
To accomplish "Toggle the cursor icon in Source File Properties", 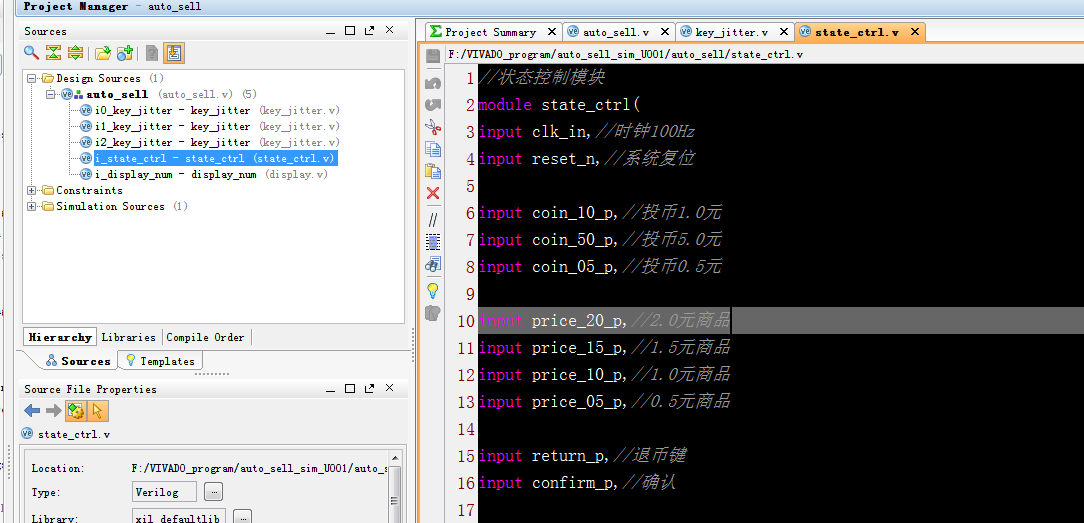I will (x=97, y=412).
